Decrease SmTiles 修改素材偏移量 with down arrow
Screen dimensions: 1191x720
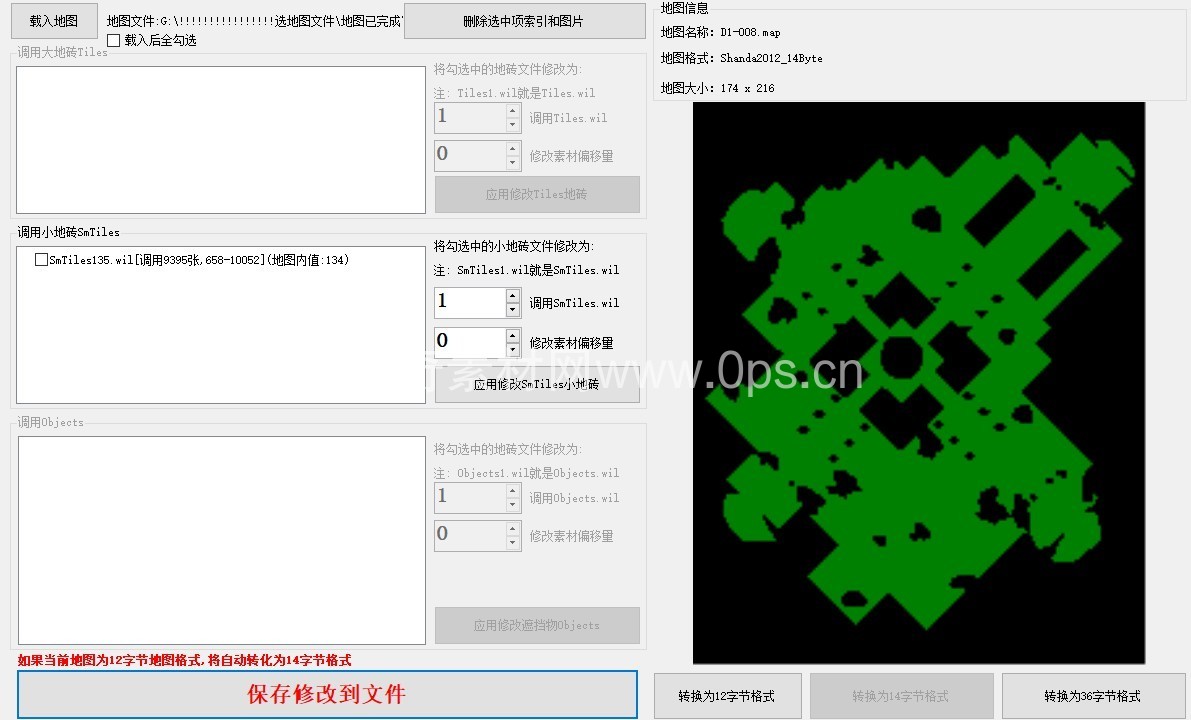coord(513,350)
